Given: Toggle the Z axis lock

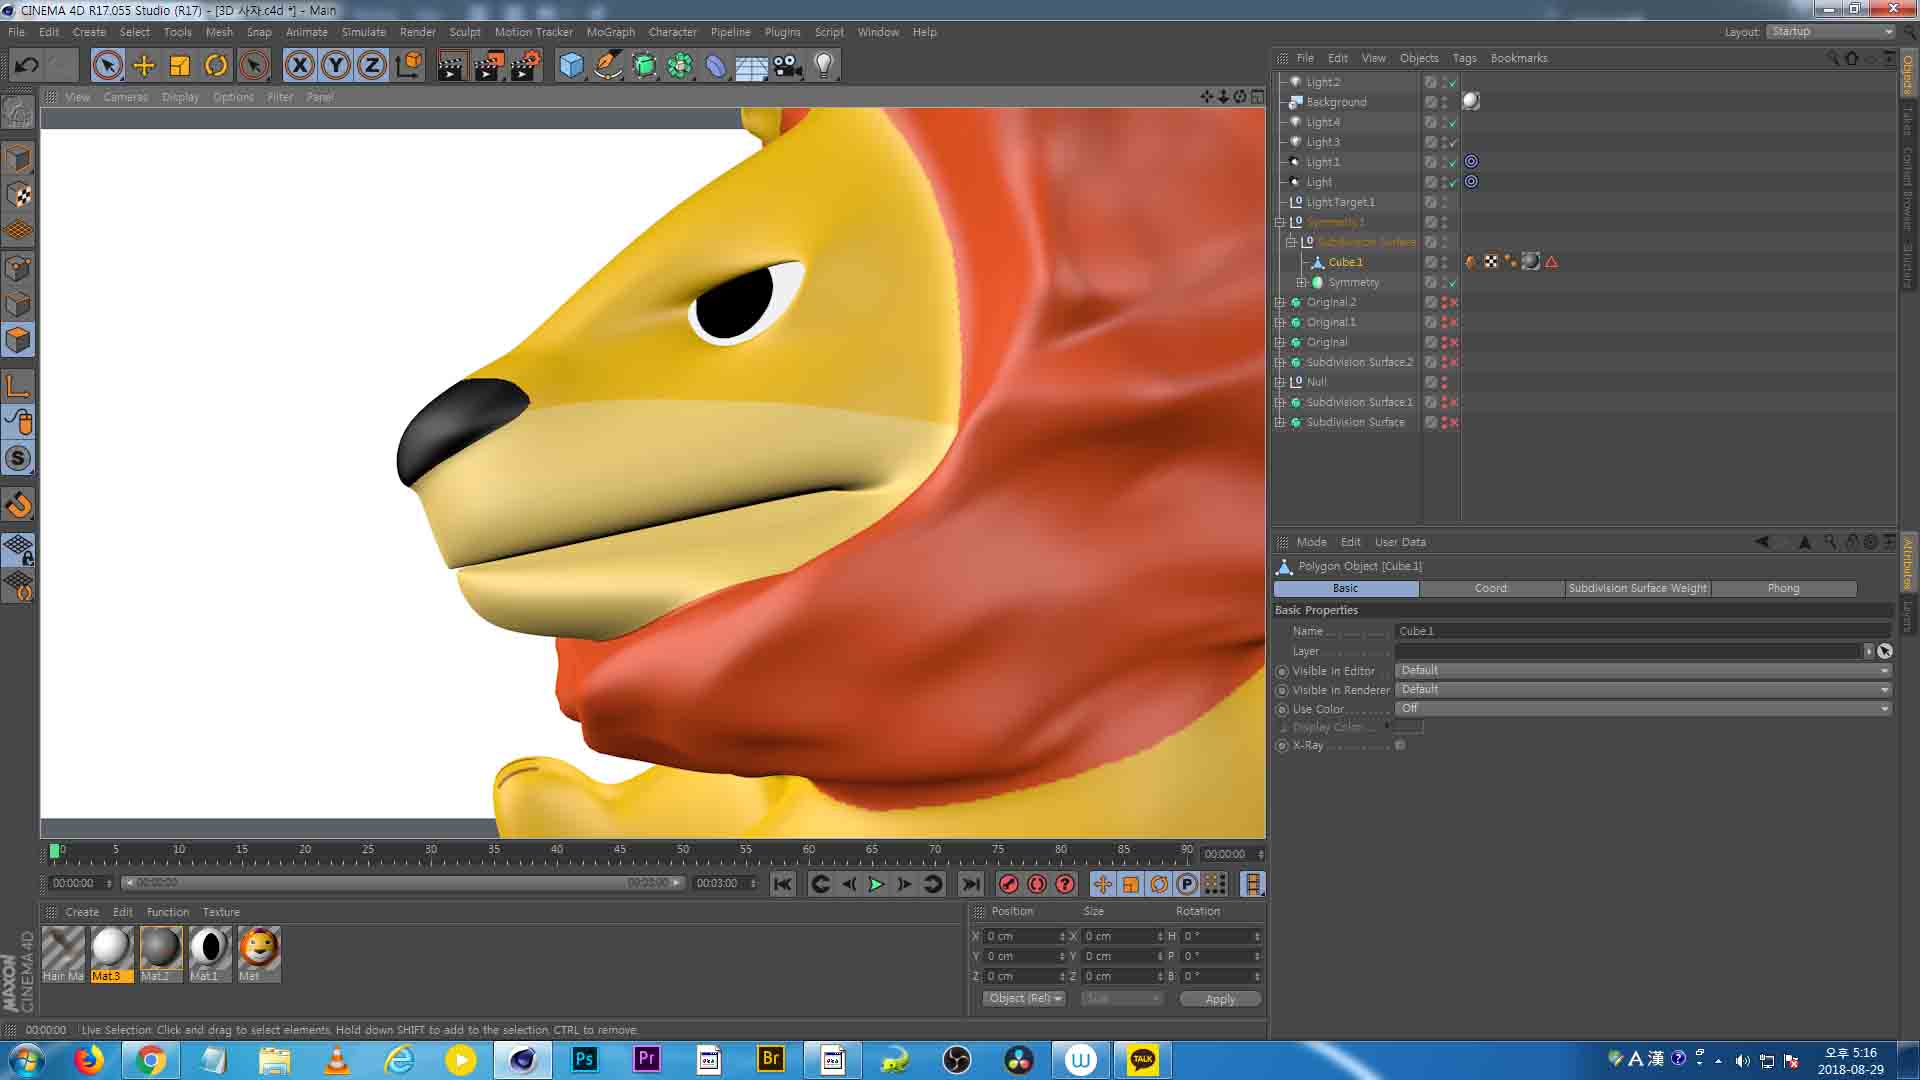Looking at the screenshot, I should (372, 66).
